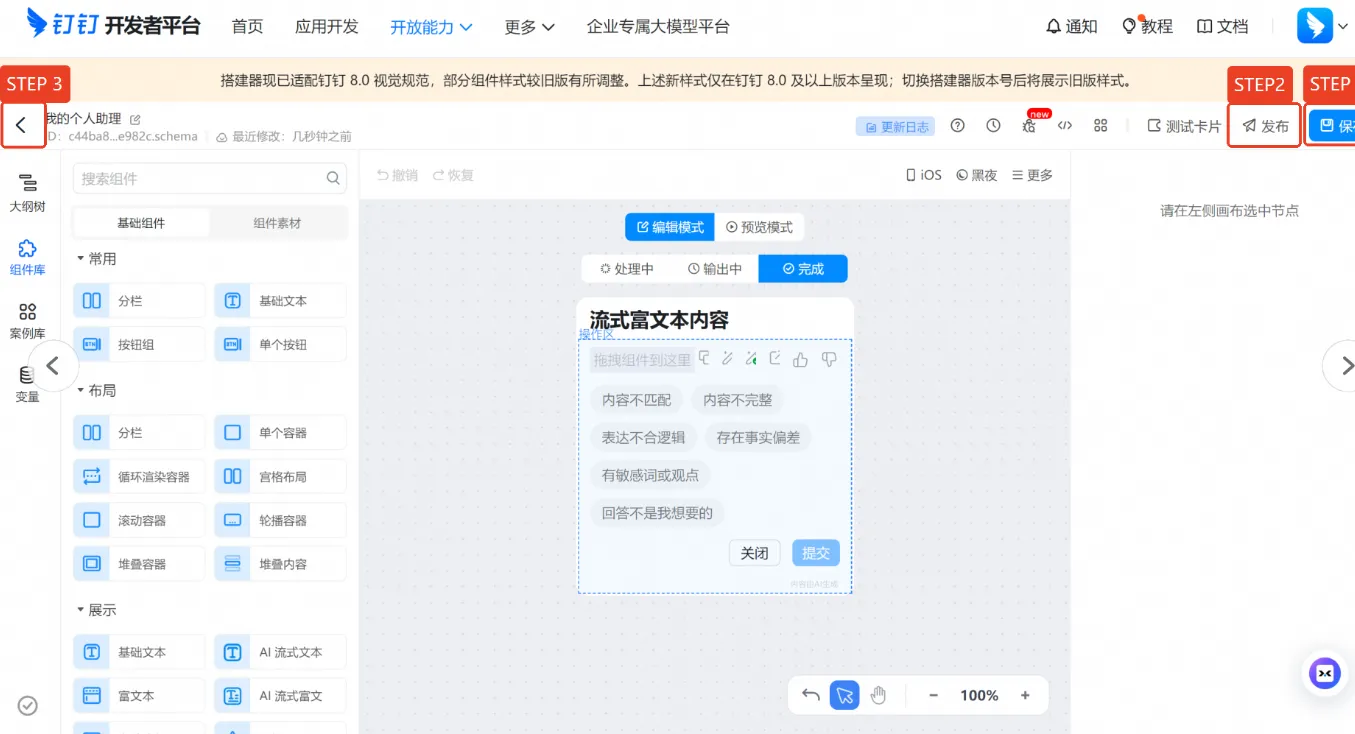Click into the 搜索组件 search field
Screen dimensions: 1355x734
point(210,179)
